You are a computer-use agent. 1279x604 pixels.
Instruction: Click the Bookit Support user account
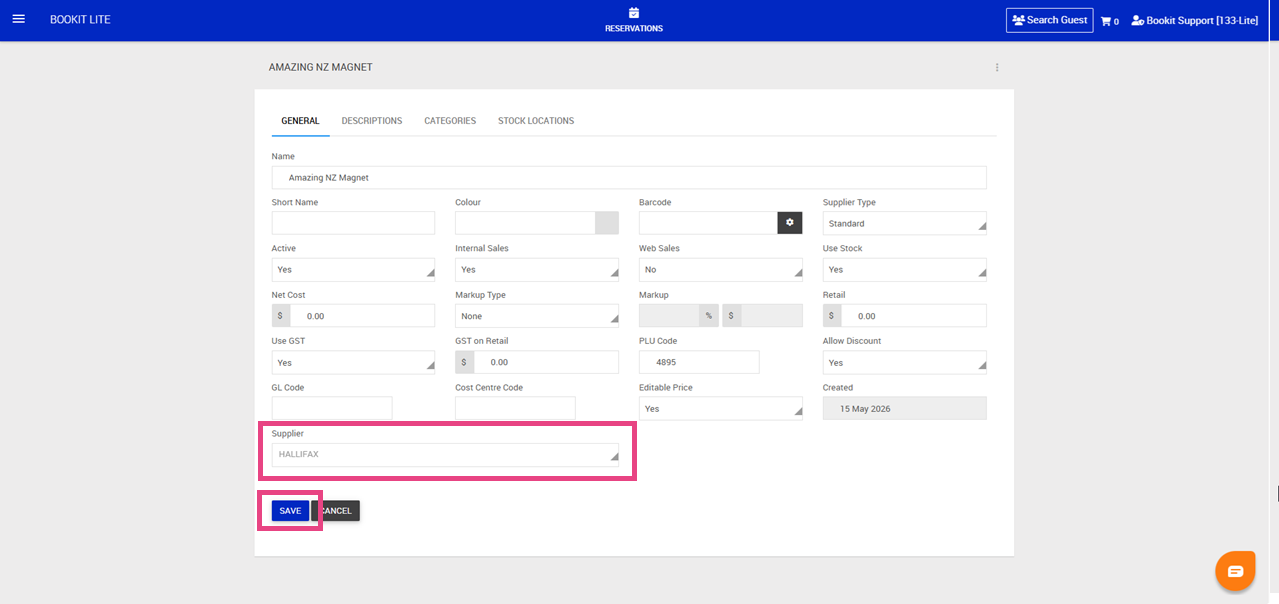click(x=1195, y=21)
